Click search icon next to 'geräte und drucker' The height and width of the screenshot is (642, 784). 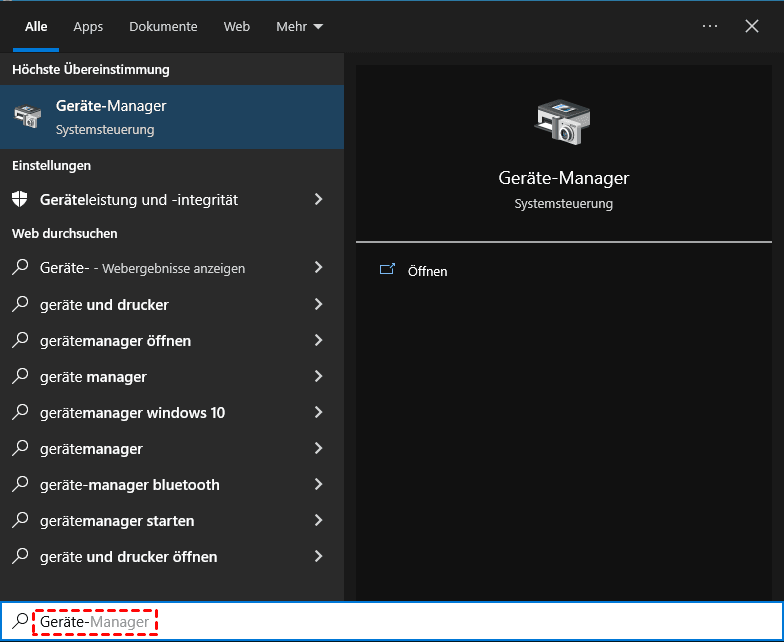tap(20, 305)
